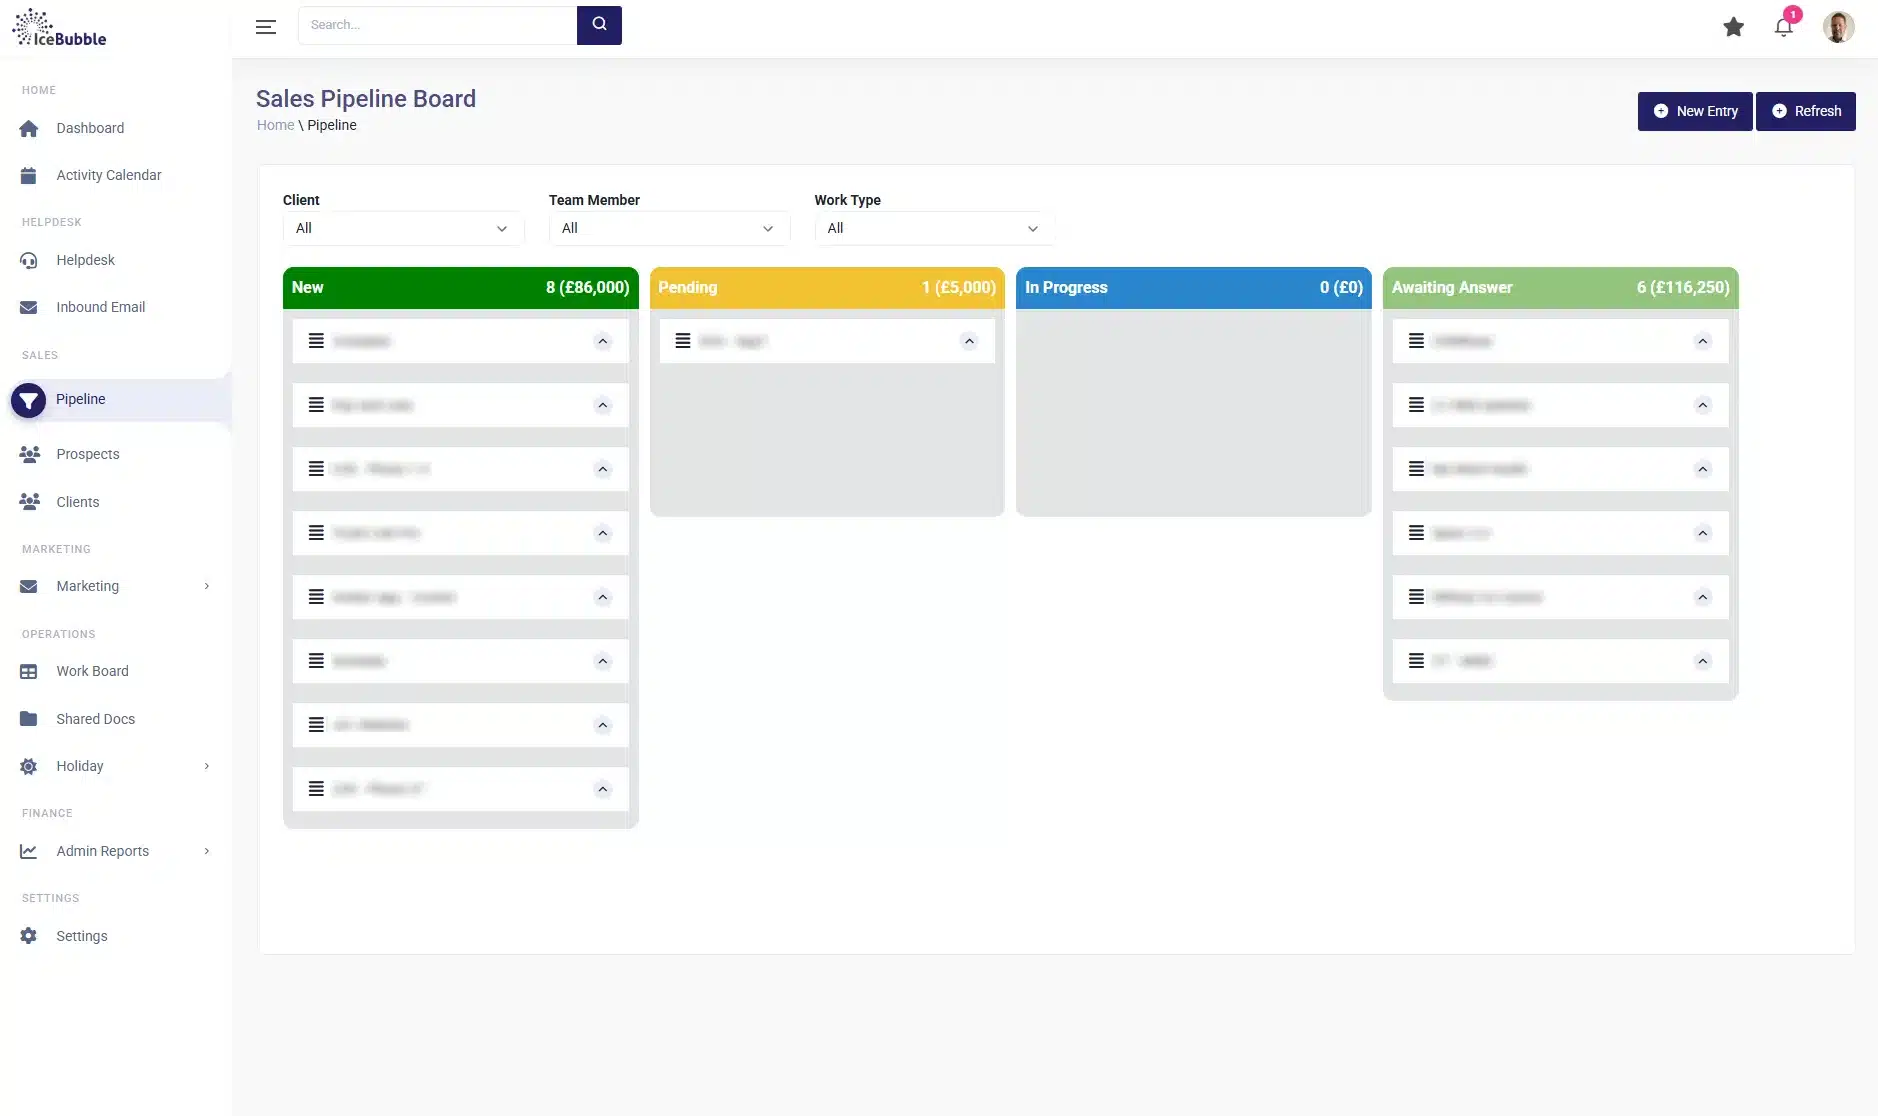Viewport: 1878px width, 1116px height.
Task: Click the search magnifier button
Action: point(599,25)
